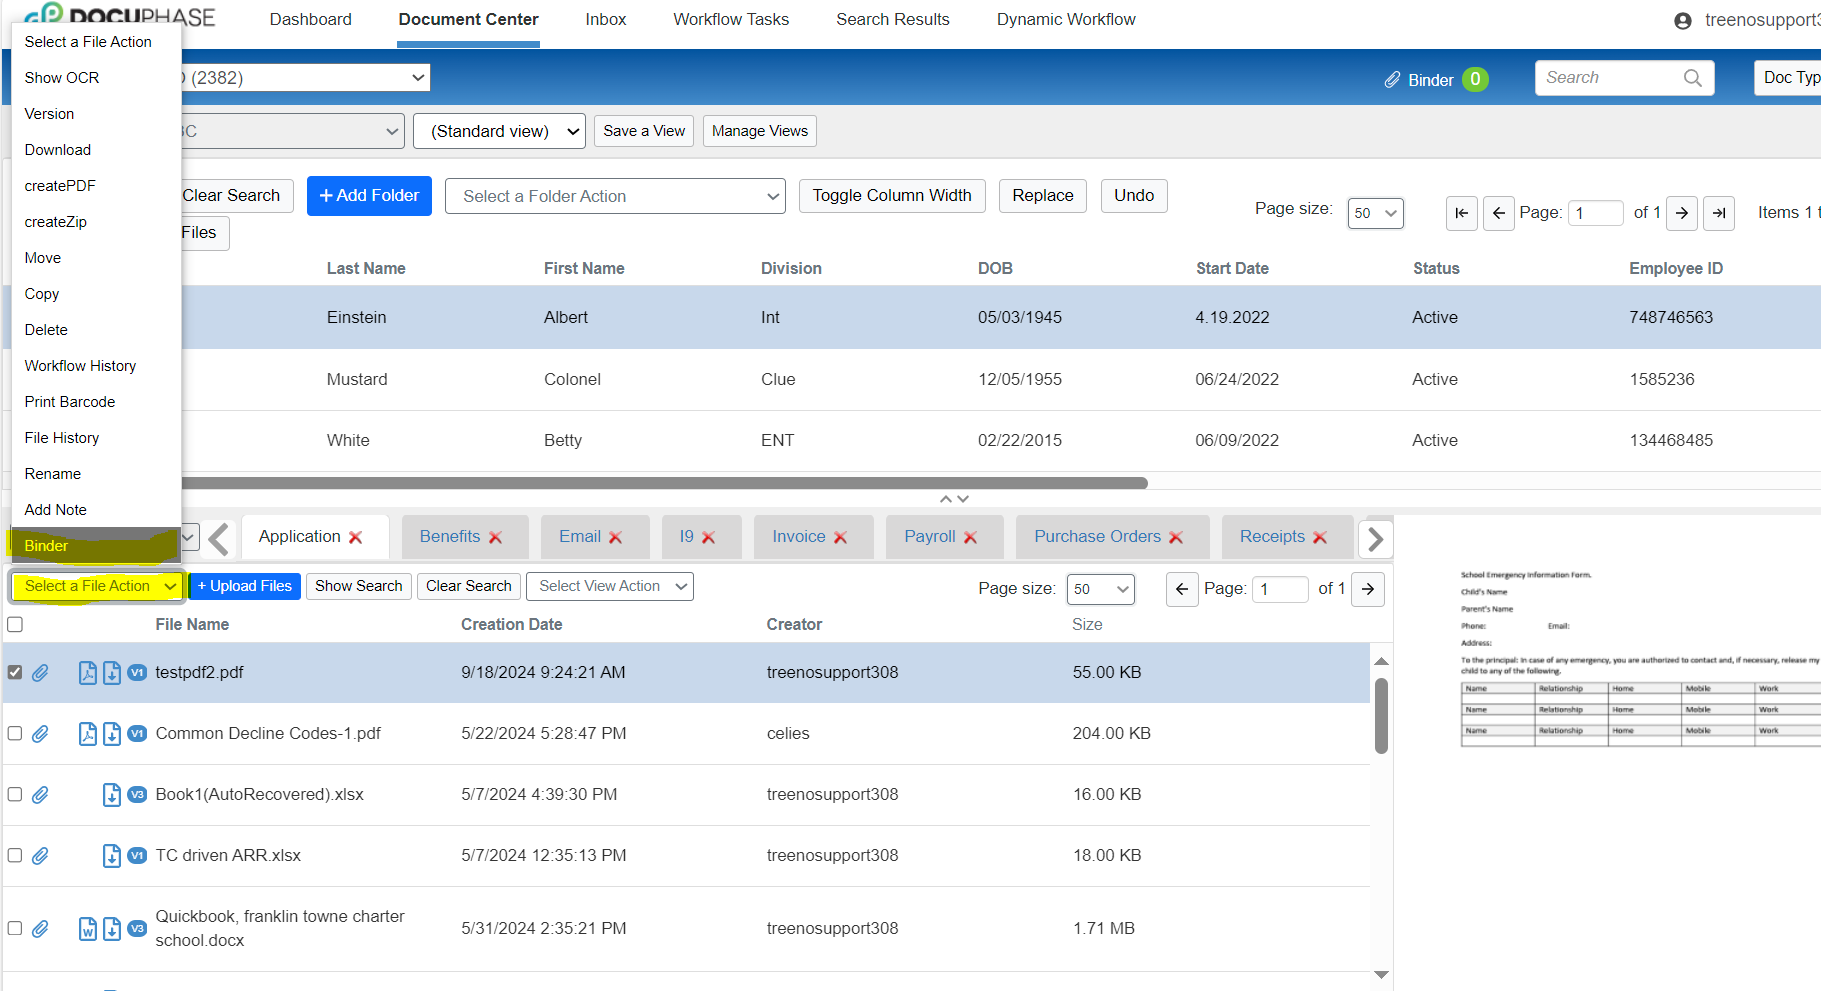Click download icon for Book1(AutoRecovered).xlsx
The width and height of the screenshot is (1821, 991).
pyautogui.click(x=112, y=795)
